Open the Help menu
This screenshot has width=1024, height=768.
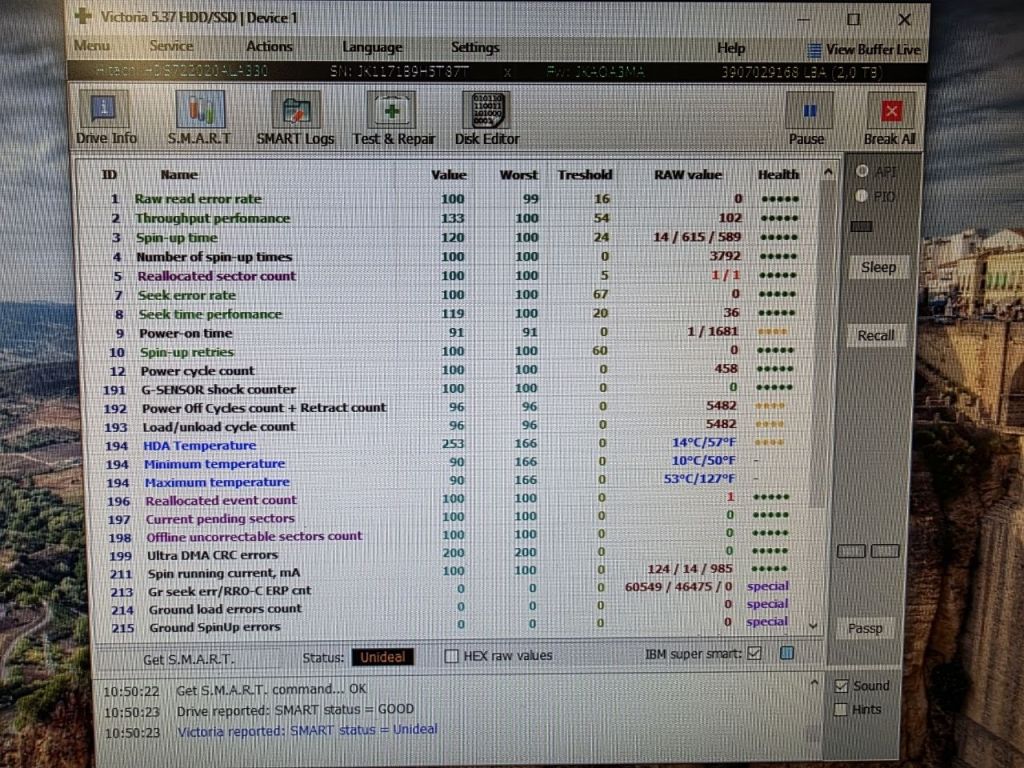point(731,48)
